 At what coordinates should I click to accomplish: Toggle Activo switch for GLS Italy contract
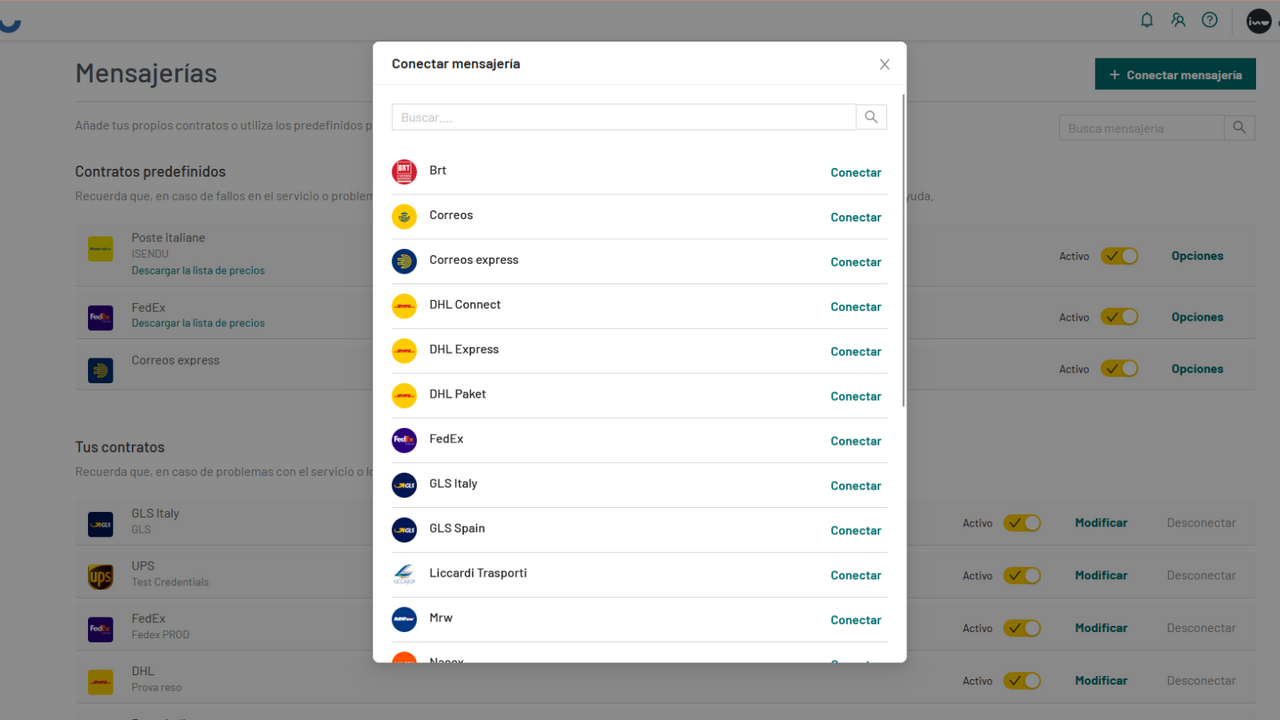coord(1023,523)
